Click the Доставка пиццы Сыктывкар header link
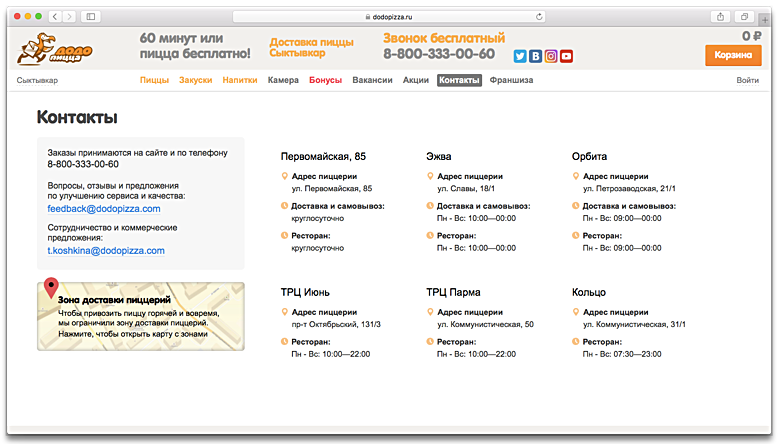This screenshot has height=444, width=780. tap(311, 48)
